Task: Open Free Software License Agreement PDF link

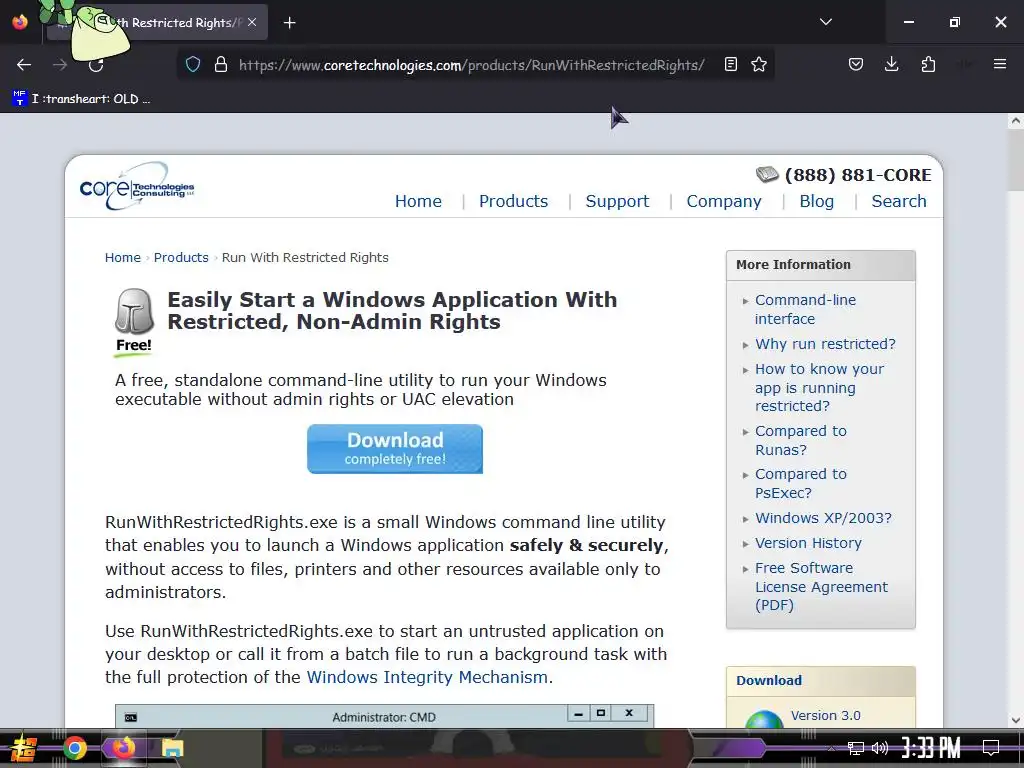Action: coord(821,586)
